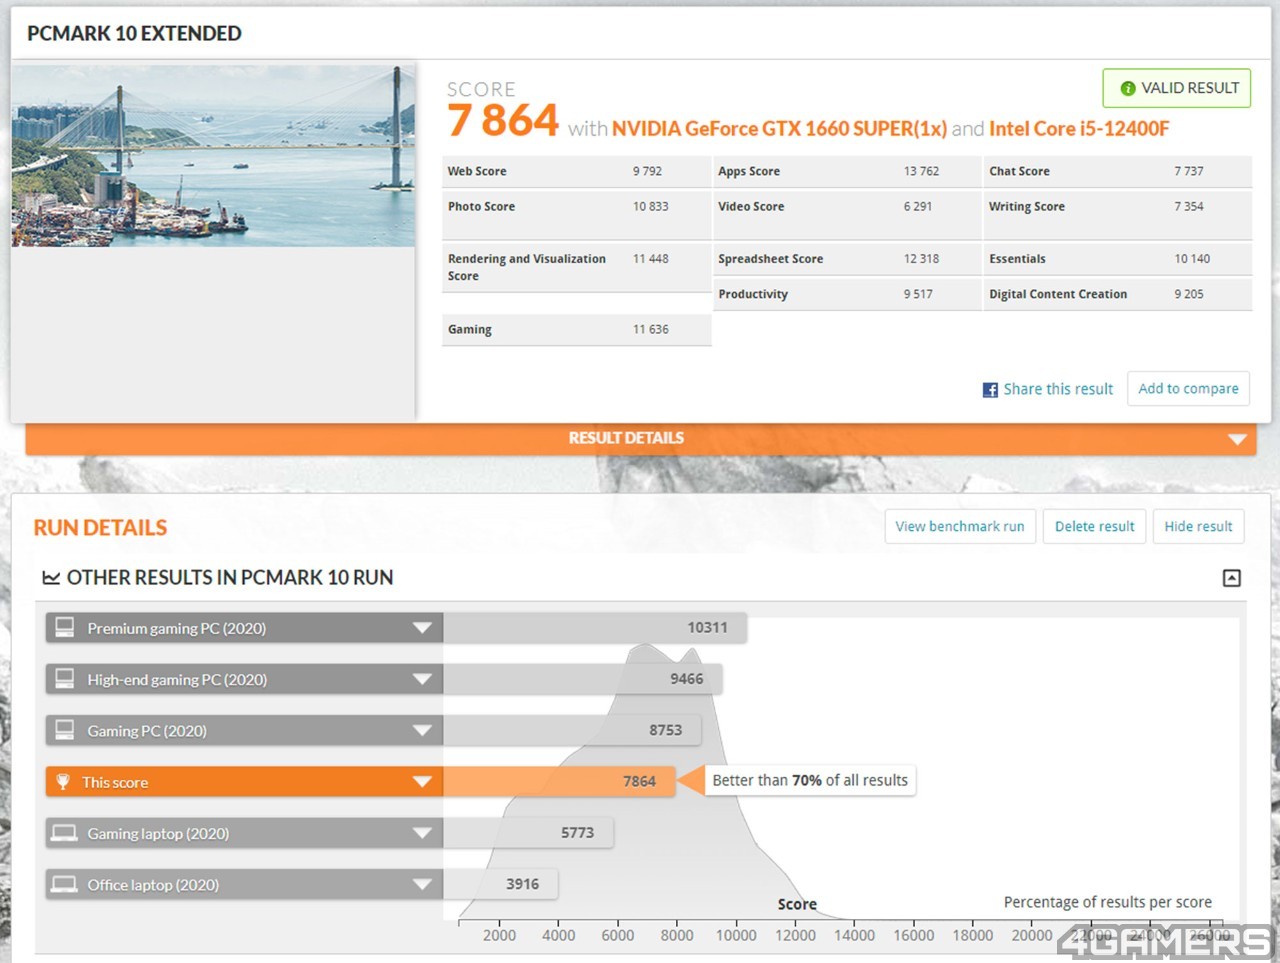Screen dimensions: 1280x963
Task: Expand the High-end gaming PC (2020) dropdown
Action: [422, 679]
